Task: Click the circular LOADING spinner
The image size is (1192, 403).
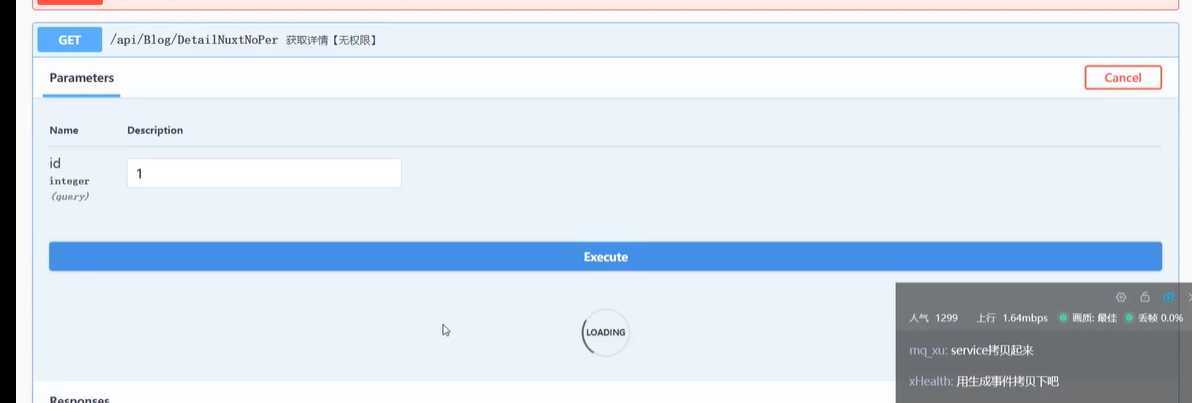Action: tap(605, 333)
